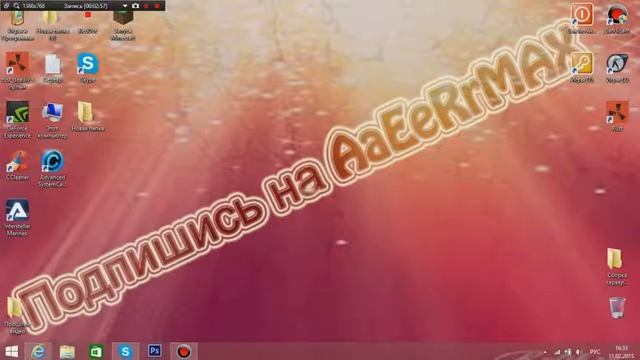Switch the РУС input language
This screenshot has height=360, width=640.
595,352
